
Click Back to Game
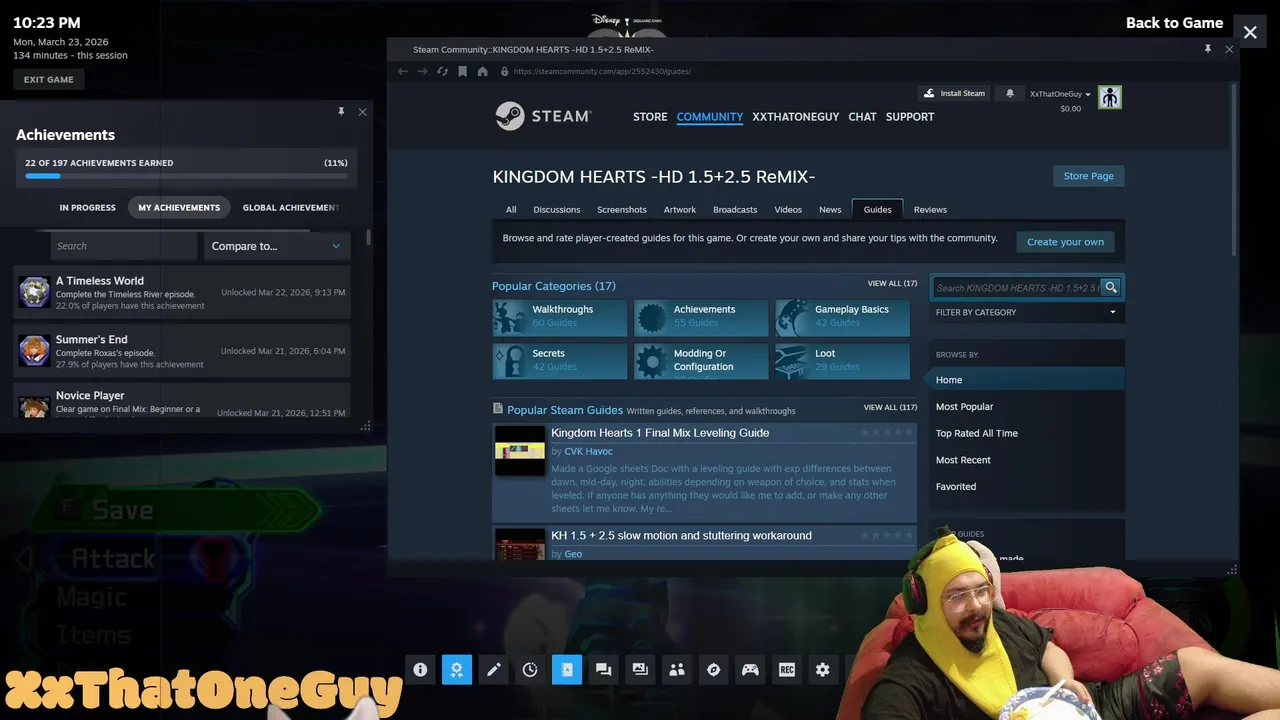click(x=1174, y=23)
